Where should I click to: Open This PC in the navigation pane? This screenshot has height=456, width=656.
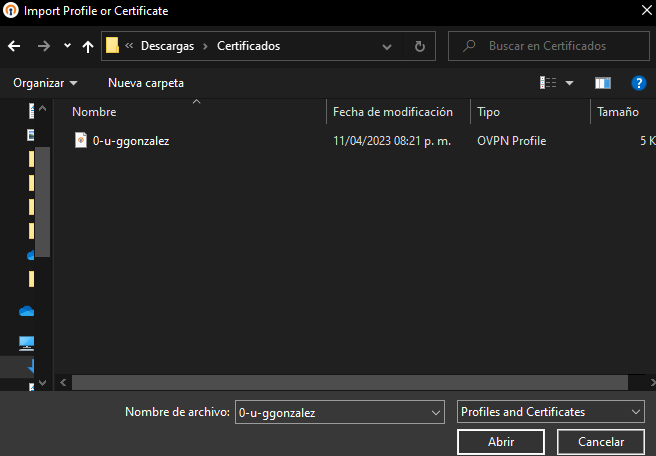pos(26,343)
